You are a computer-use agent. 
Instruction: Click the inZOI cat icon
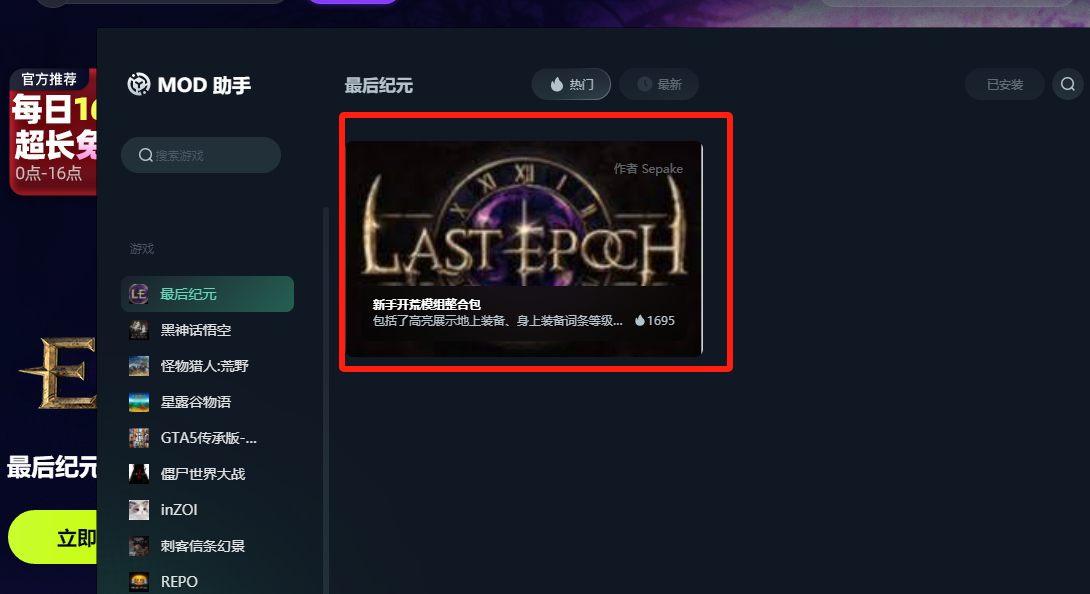coord(138,510)
